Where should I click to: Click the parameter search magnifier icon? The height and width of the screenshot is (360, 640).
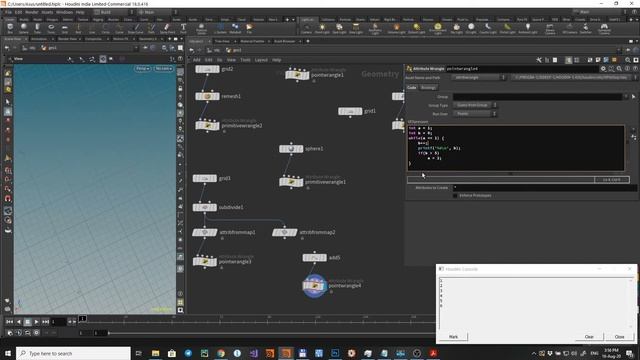tap(619, 69)
